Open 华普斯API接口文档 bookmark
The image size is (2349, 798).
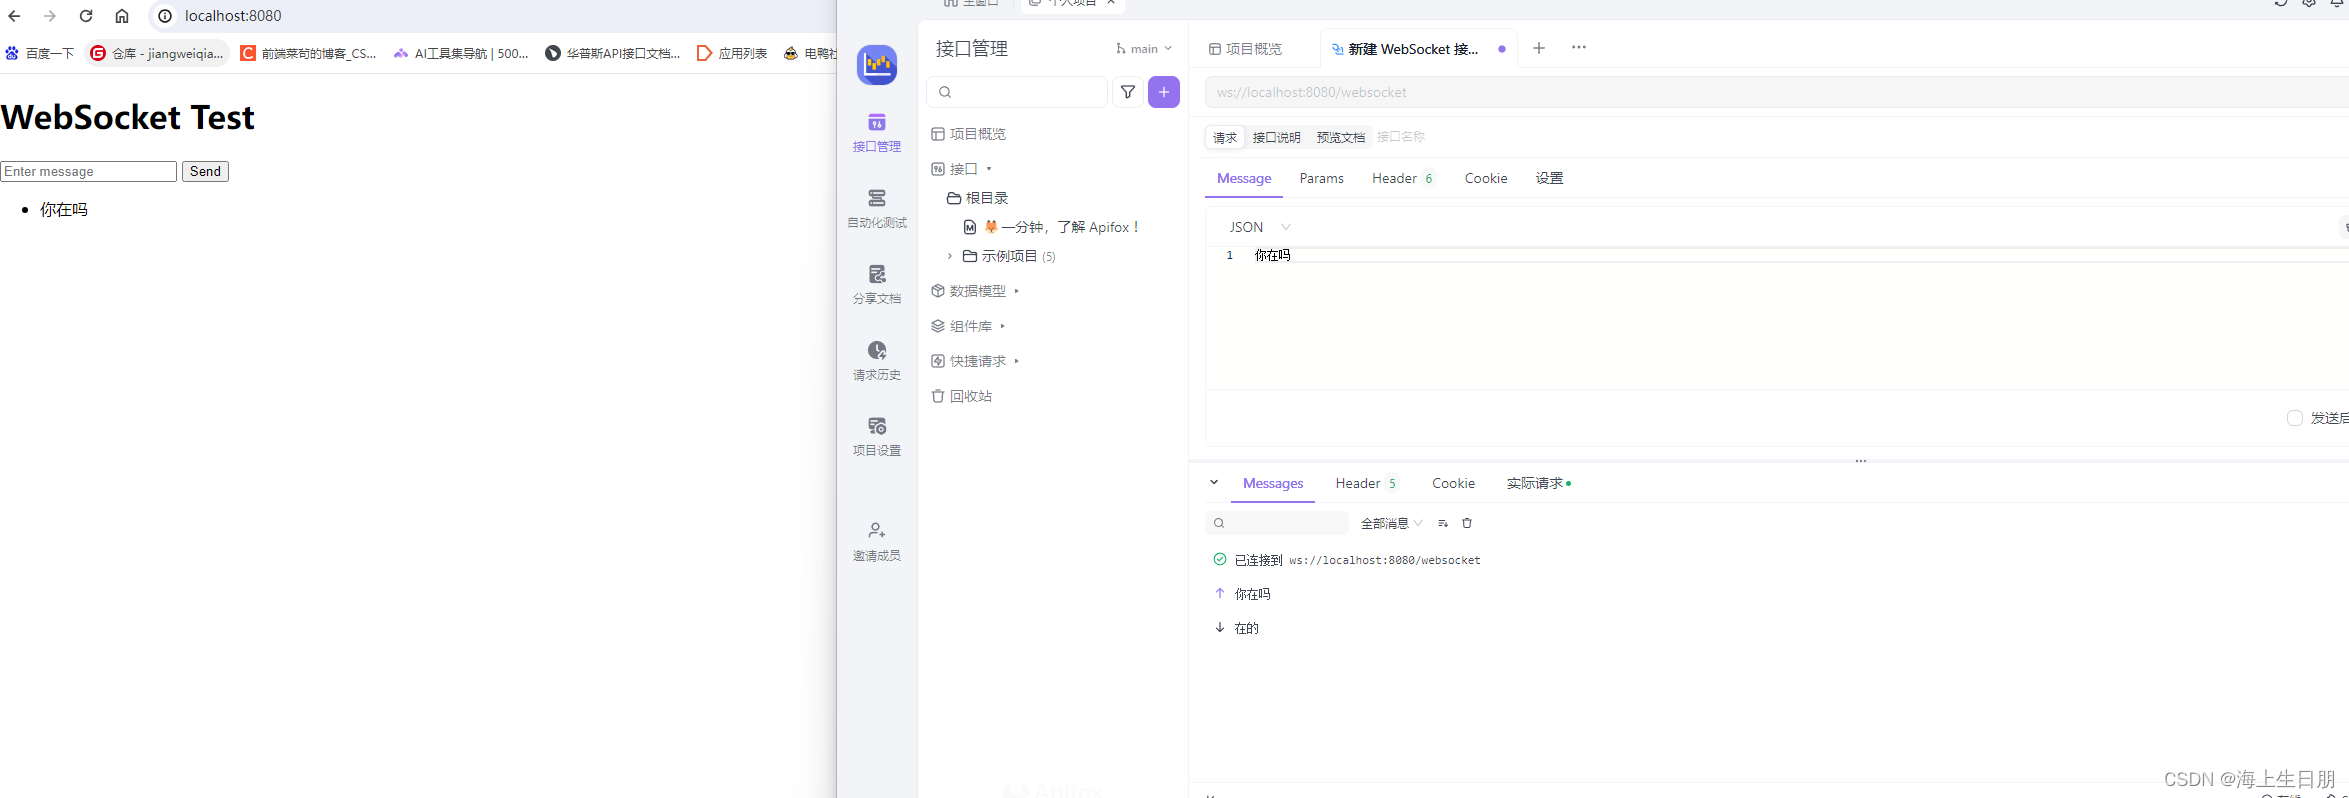[x=613, y=54]
